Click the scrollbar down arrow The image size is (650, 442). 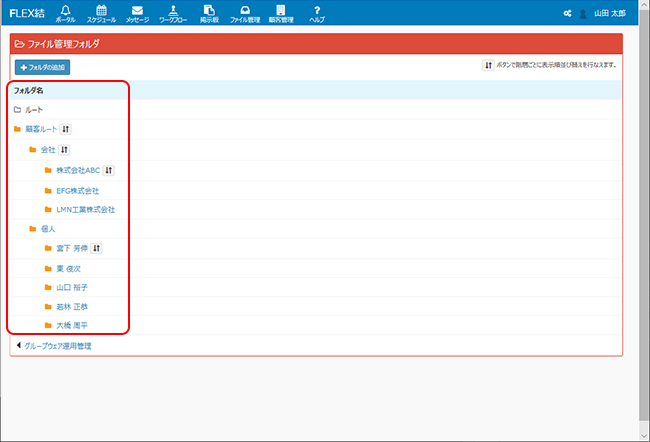(644, 436)
